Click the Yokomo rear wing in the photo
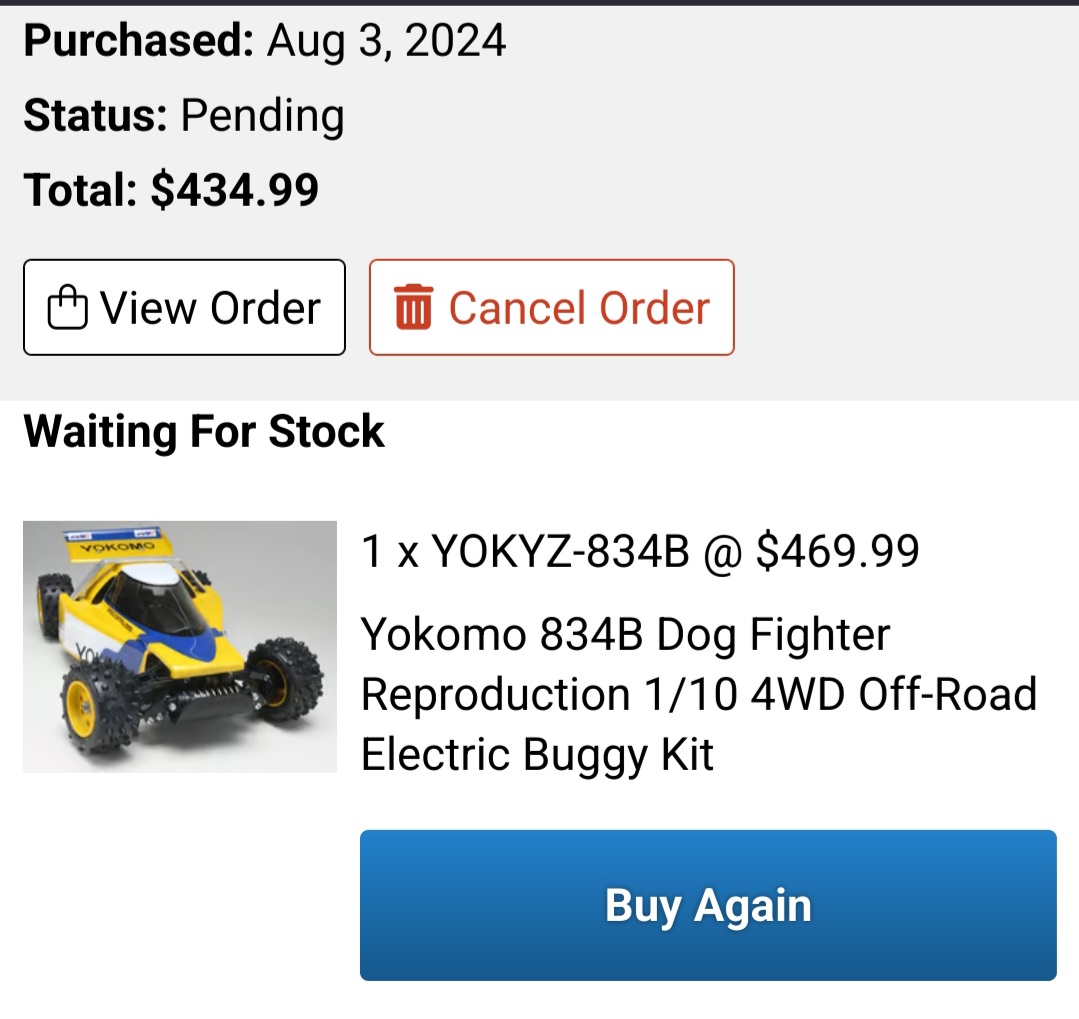Viewport: 1079px width, 1019px height. [x=115, y=544]
